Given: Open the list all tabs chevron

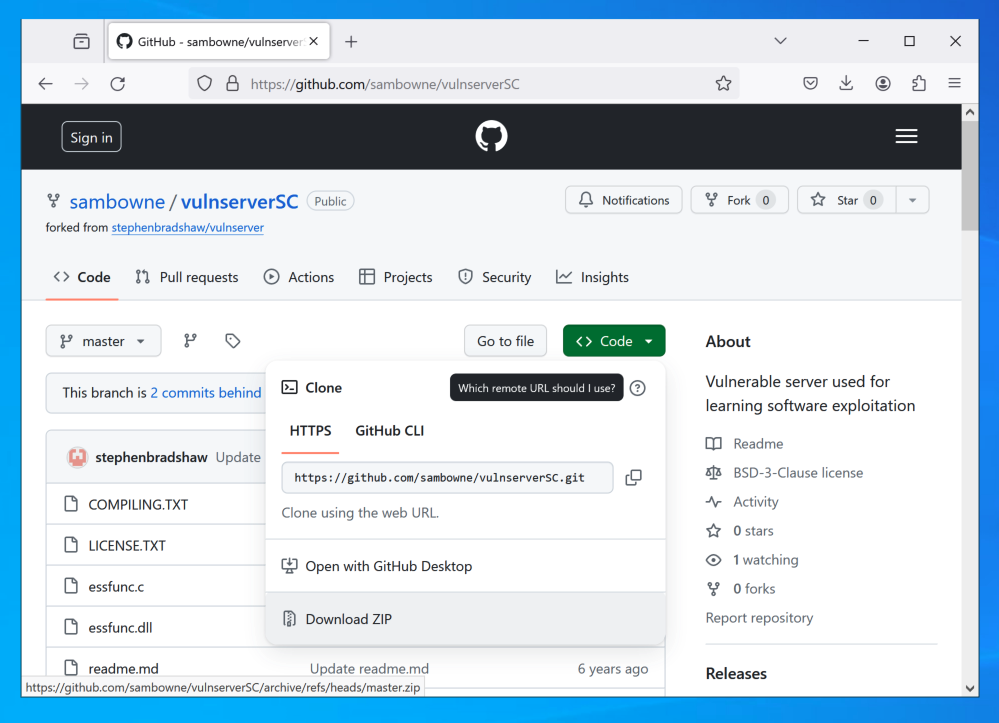Looking at the screenshot, I should click(x=780, y=41).
